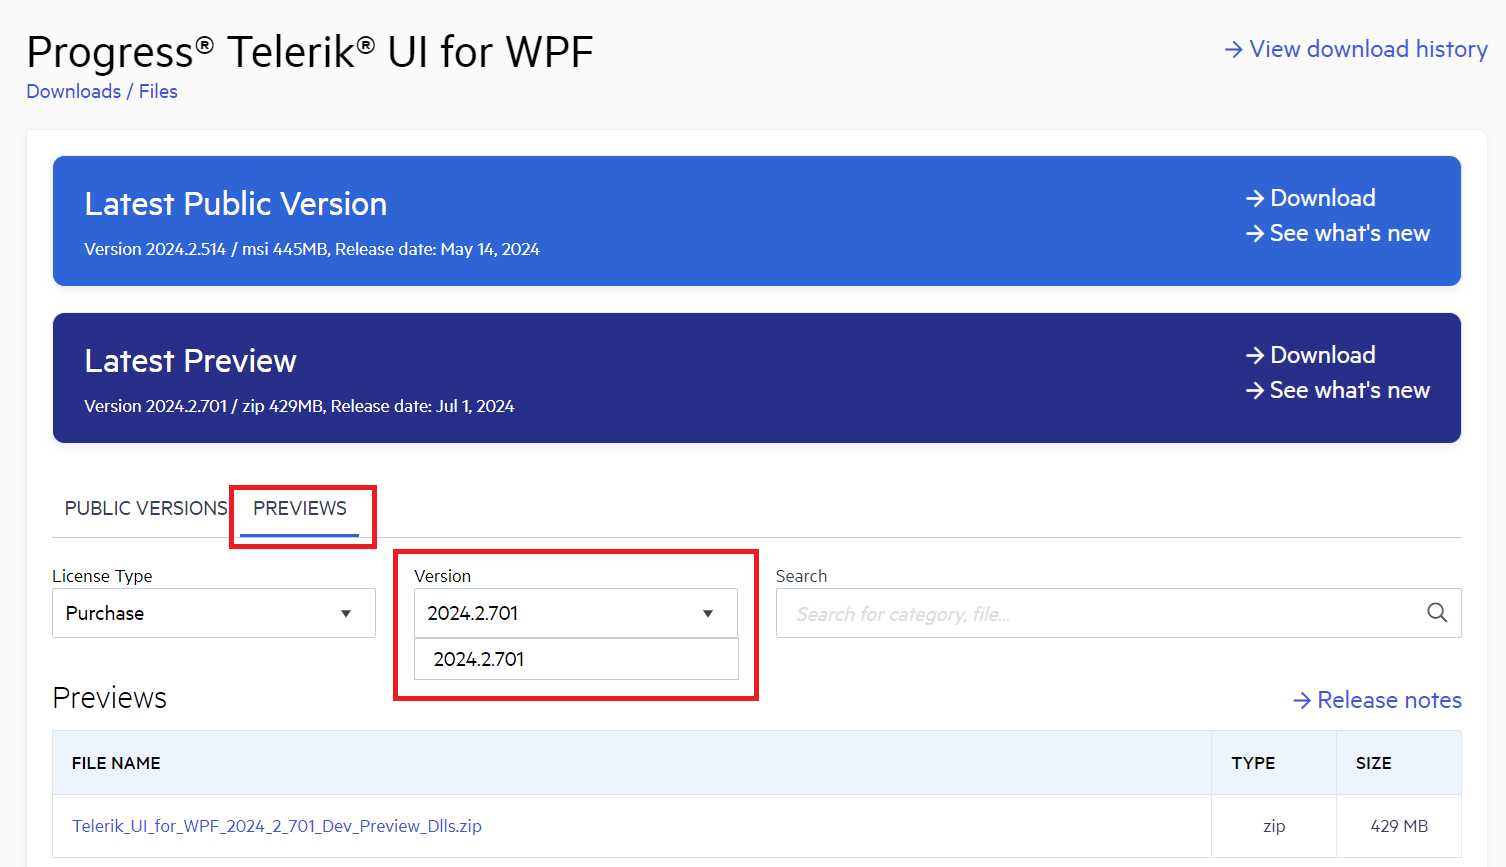Switch to the PUBLIC VERSIONS tab
This screenshot has width=1506, height=867.
[x=145, y=508]
